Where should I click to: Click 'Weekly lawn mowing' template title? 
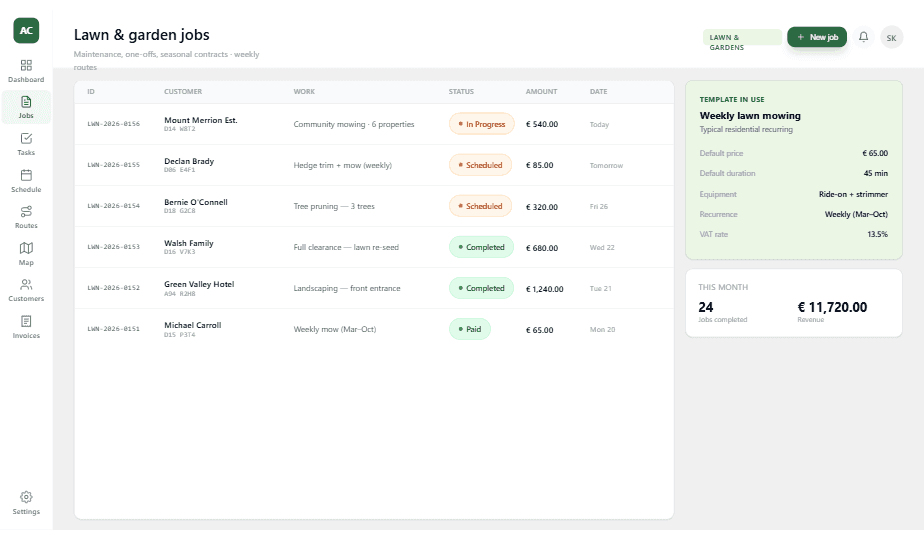click(x=750, y=116)
